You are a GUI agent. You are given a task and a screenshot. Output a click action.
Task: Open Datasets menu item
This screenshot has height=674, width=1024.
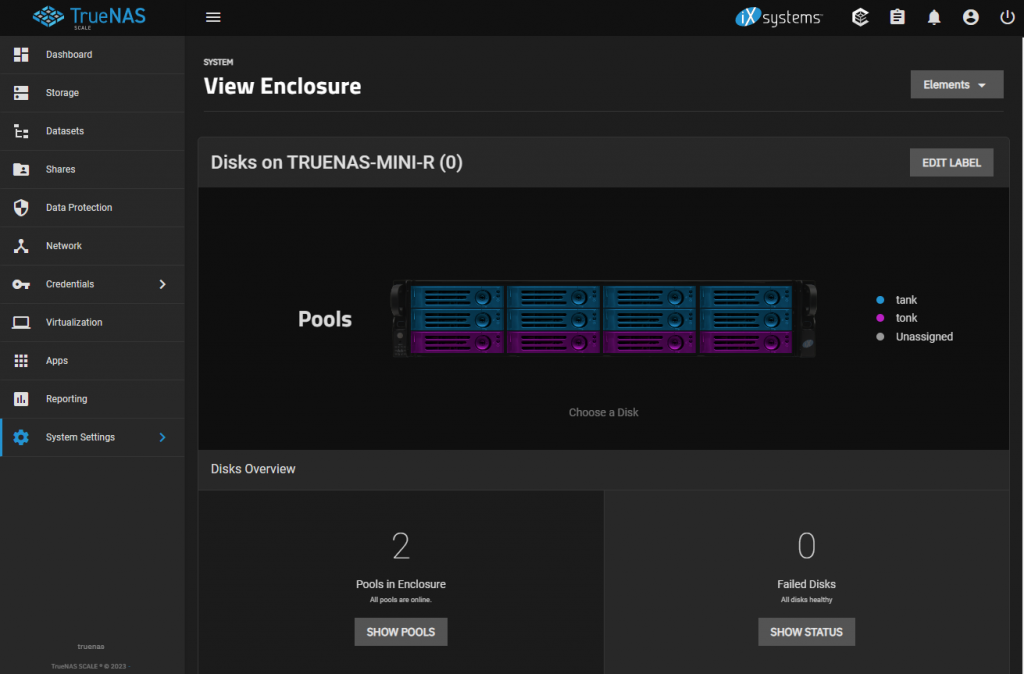point(92,131)
